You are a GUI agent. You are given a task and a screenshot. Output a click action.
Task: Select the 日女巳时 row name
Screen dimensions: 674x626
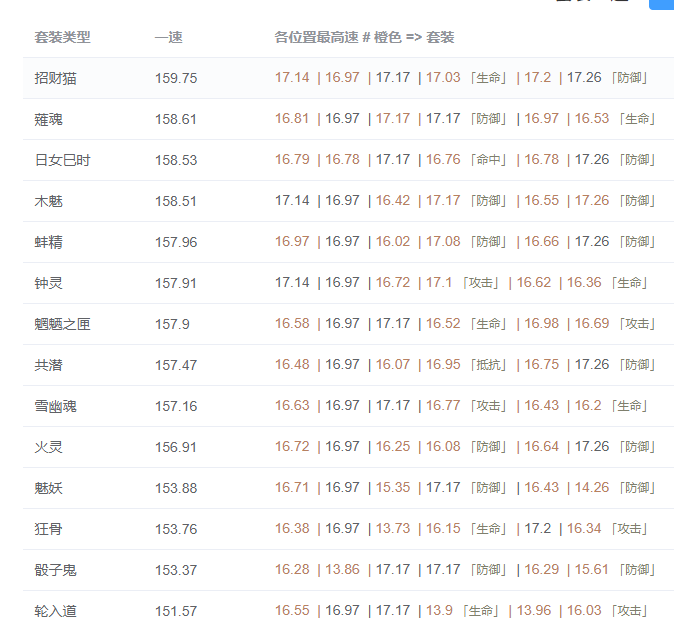(x=62, y=160)
